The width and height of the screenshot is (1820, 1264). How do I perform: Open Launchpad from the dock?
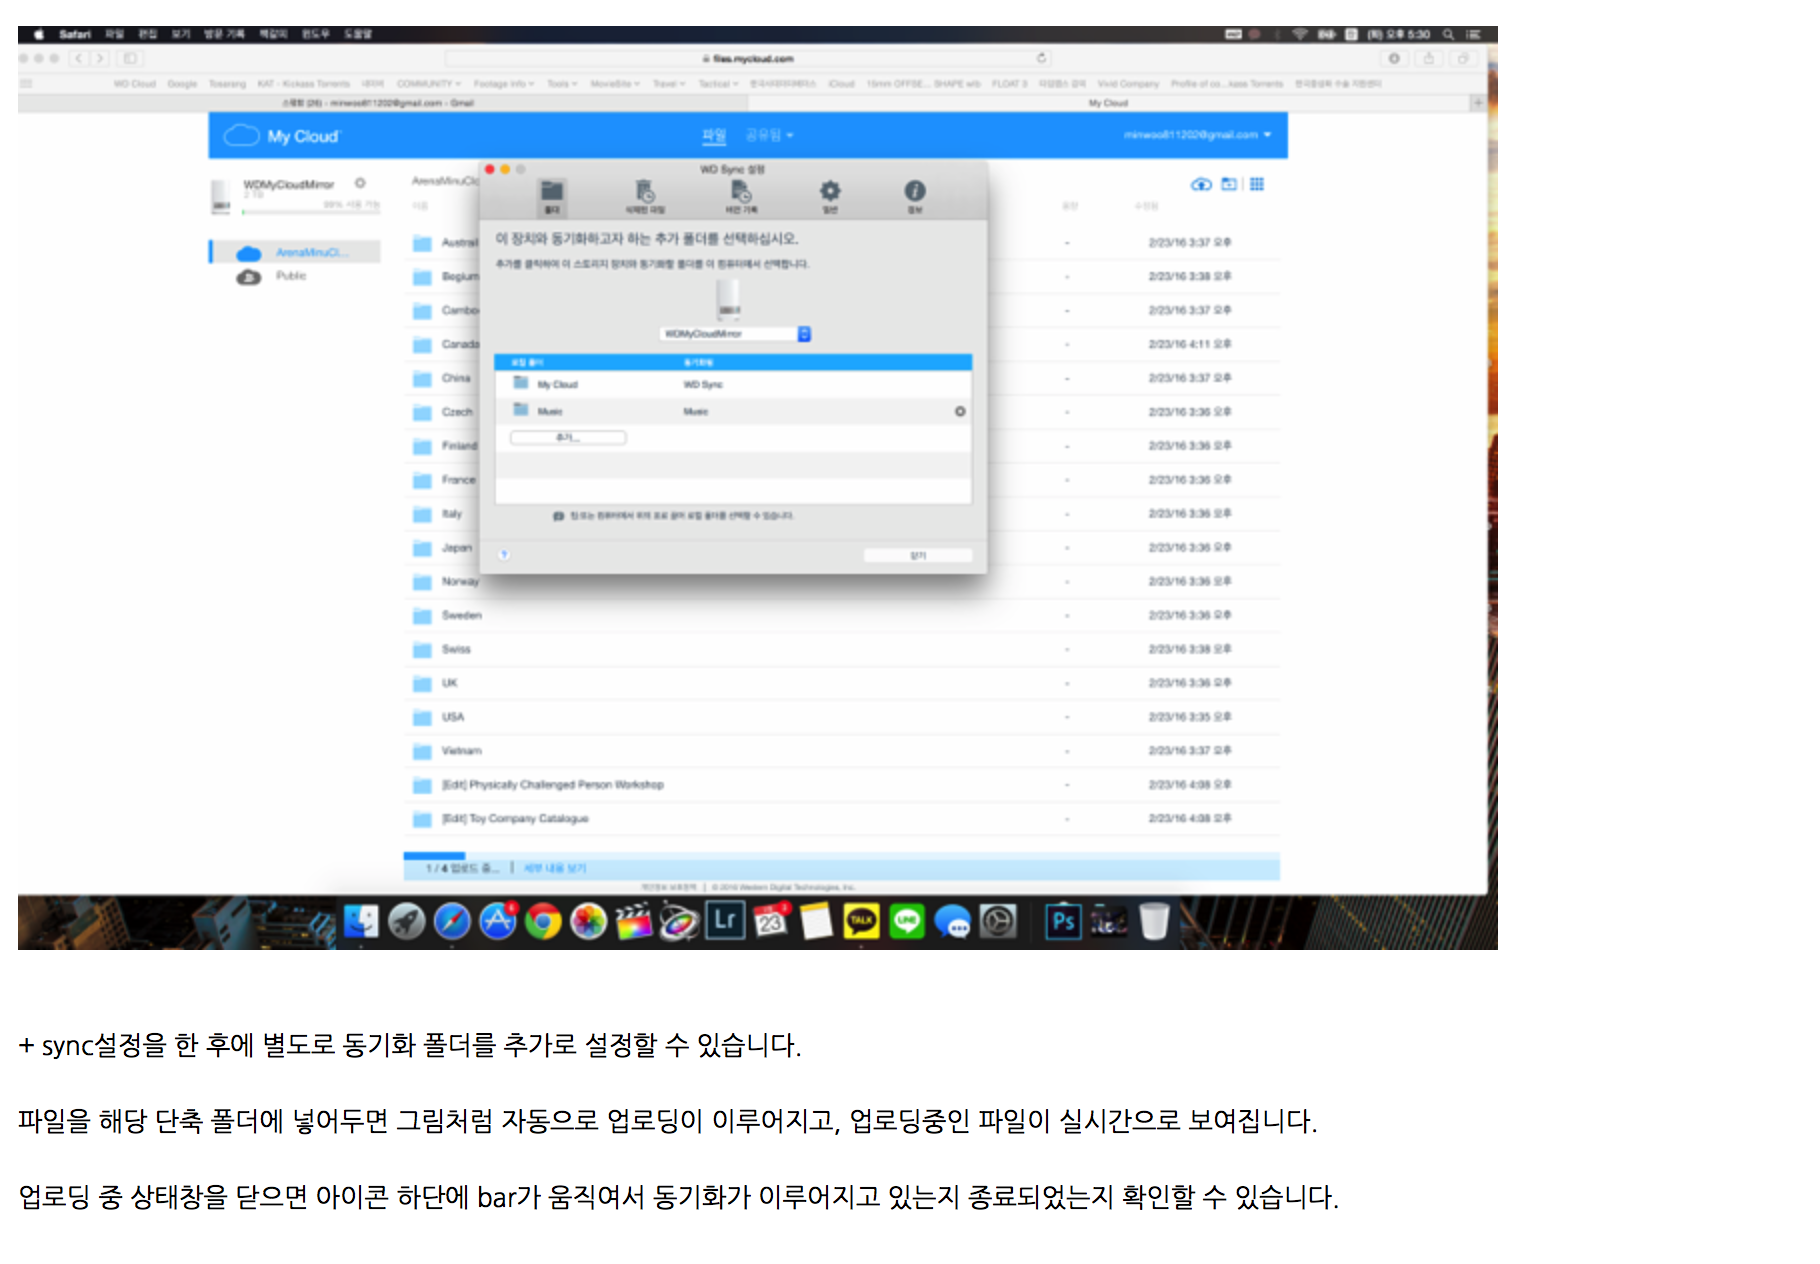407,921
